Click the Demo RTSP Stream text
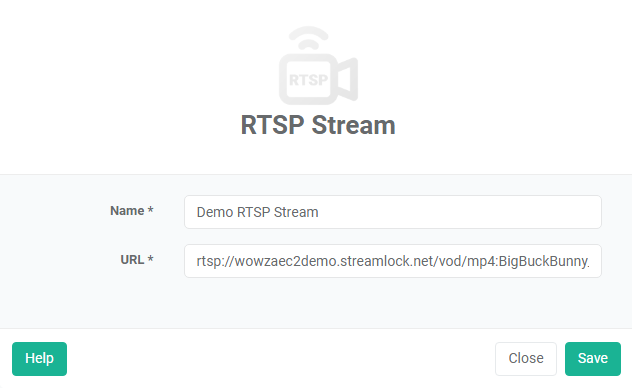Screen dimensions: 632x388 [x=258, y=212]
